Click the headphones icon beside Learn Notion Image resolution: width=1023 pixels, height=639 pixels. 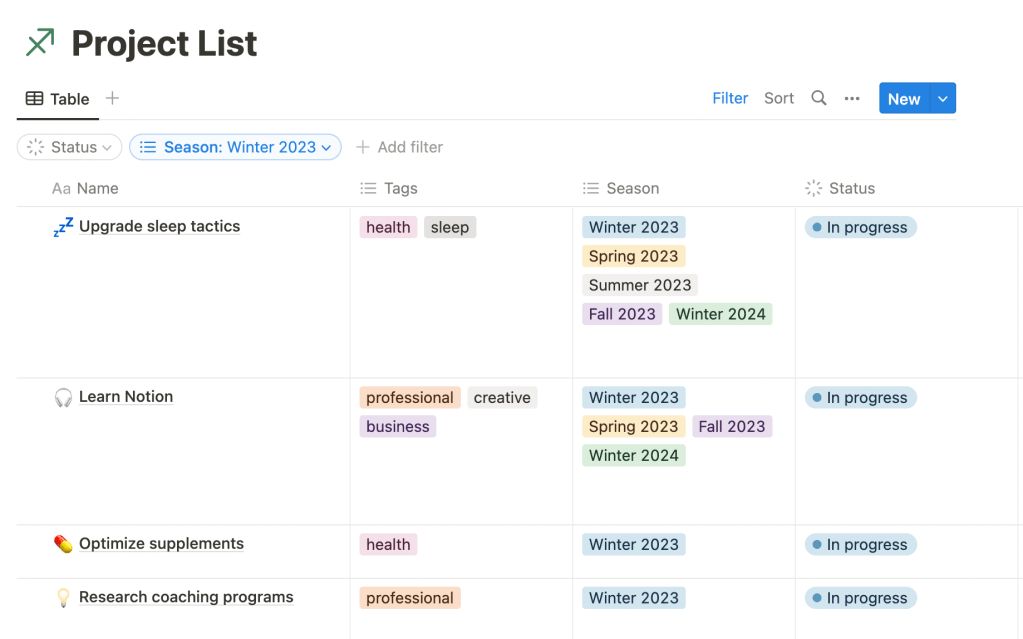click(x=63, y=398)
